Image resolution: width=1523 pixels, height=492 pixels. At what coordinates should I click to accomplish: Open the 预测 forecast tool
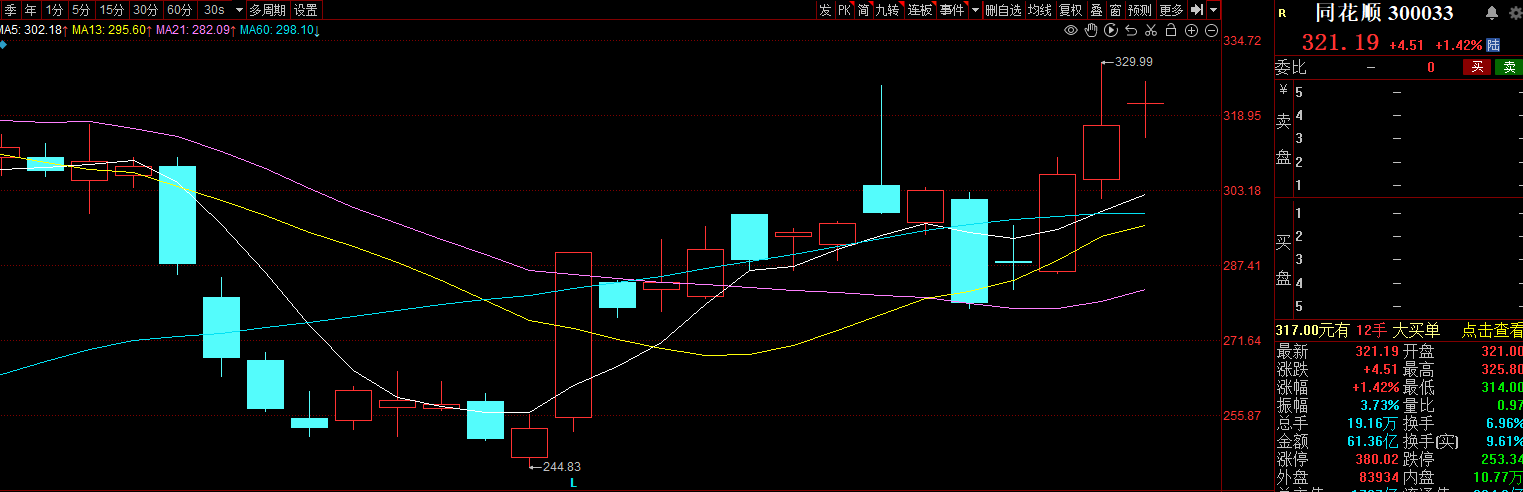pos(1140,10)
